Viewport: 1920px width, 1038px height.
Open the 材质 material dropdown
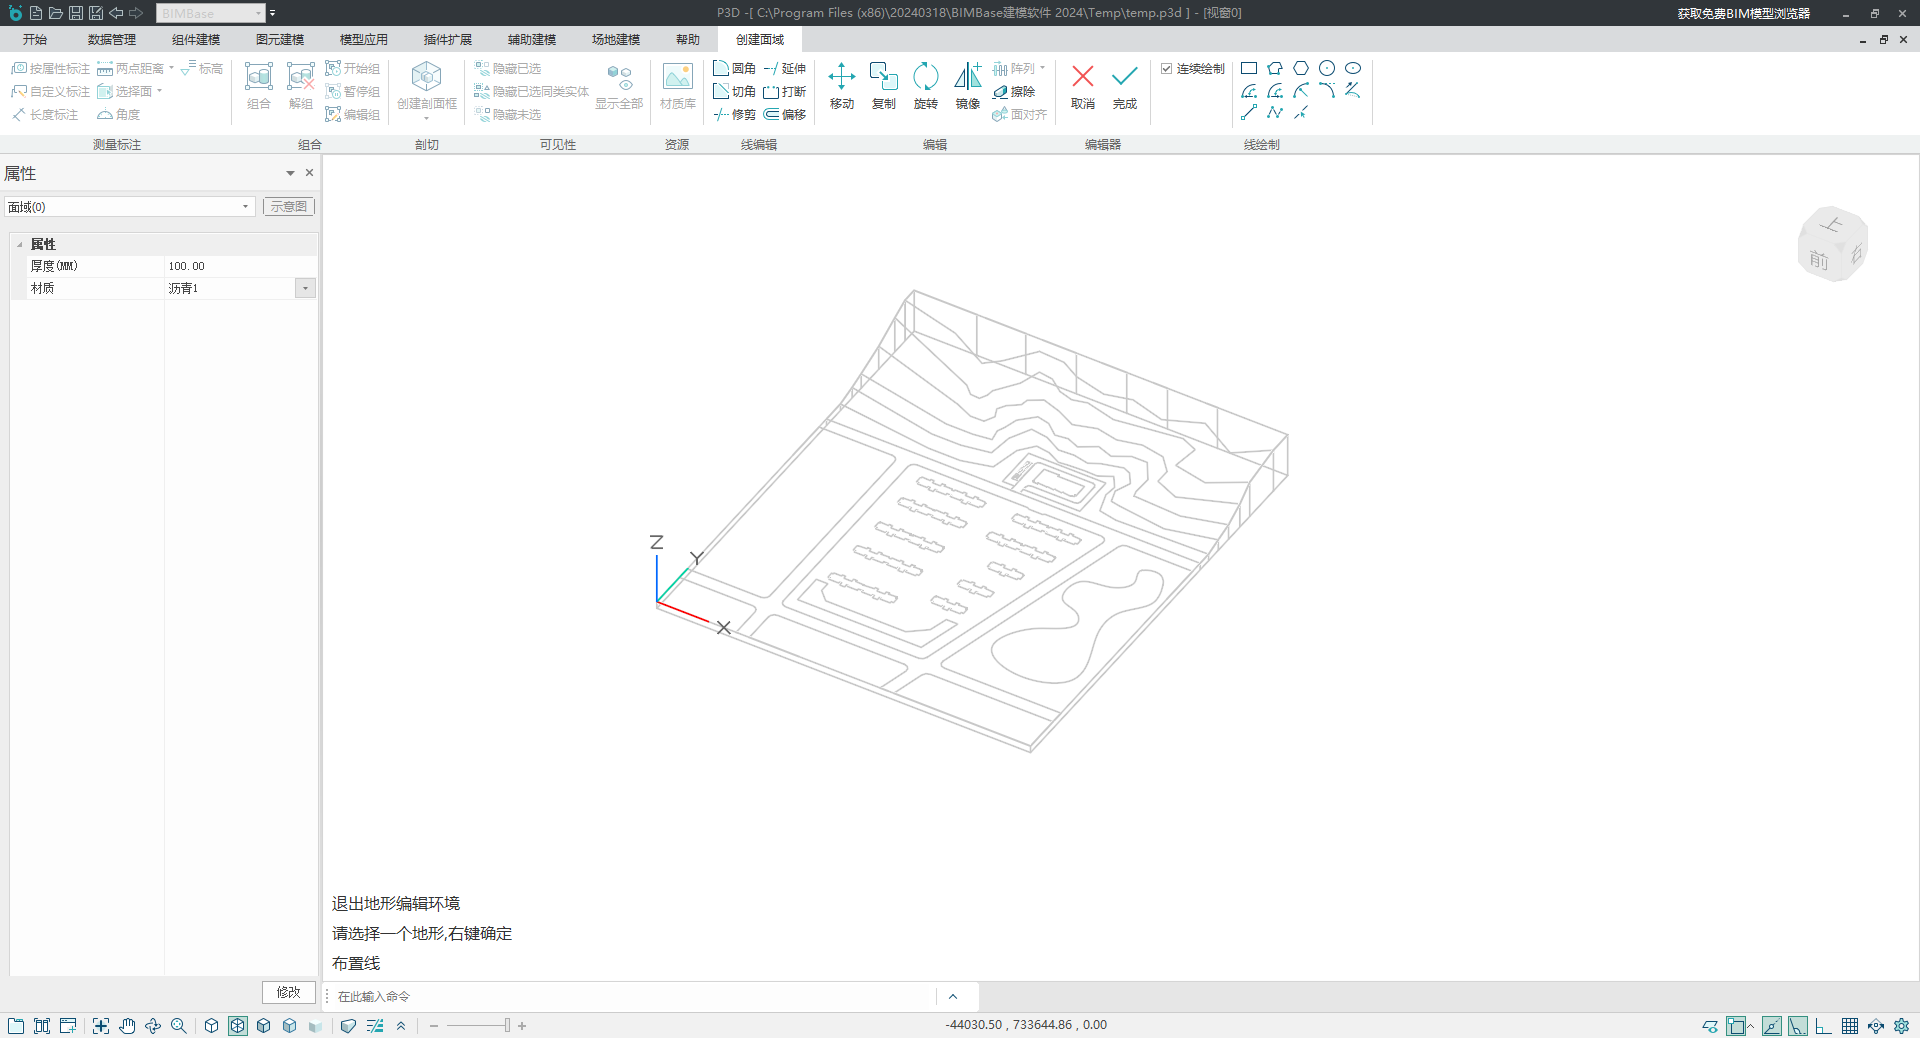coord(305,289)
